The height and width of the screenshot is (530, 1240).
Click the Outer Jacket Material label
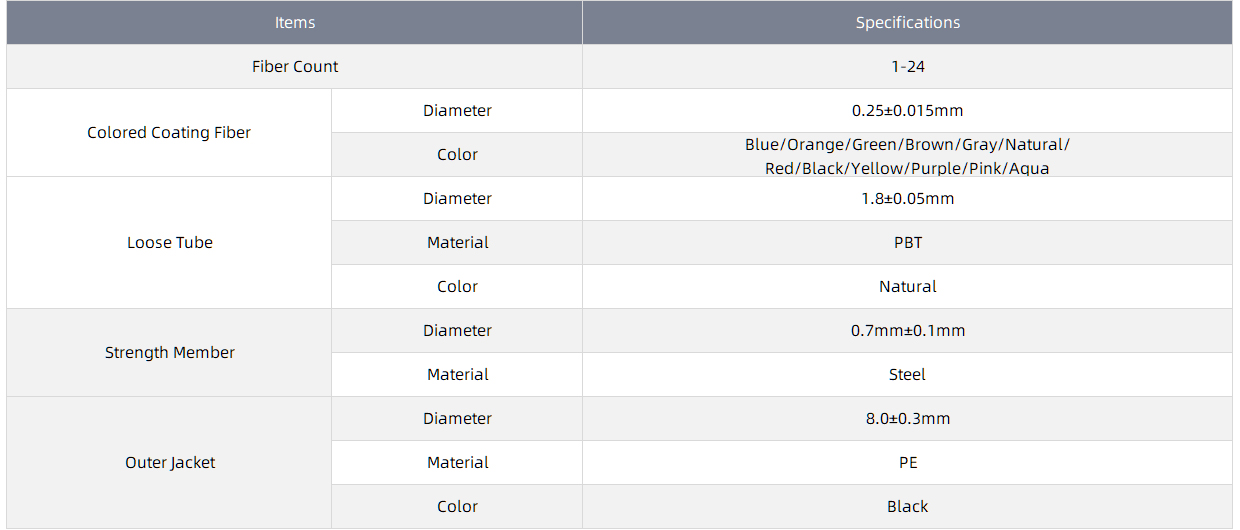coord(457,462)
